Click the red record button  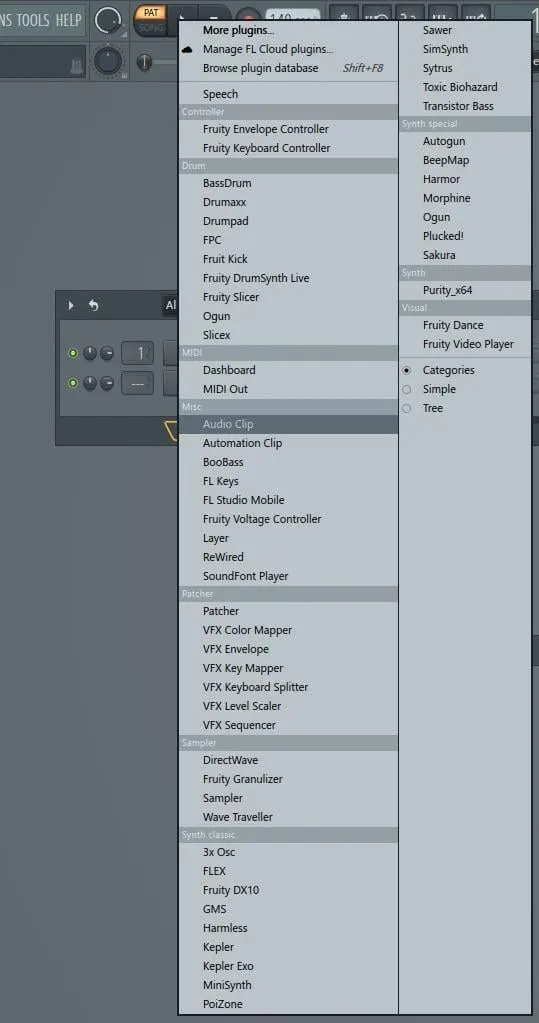click(249, 16)
